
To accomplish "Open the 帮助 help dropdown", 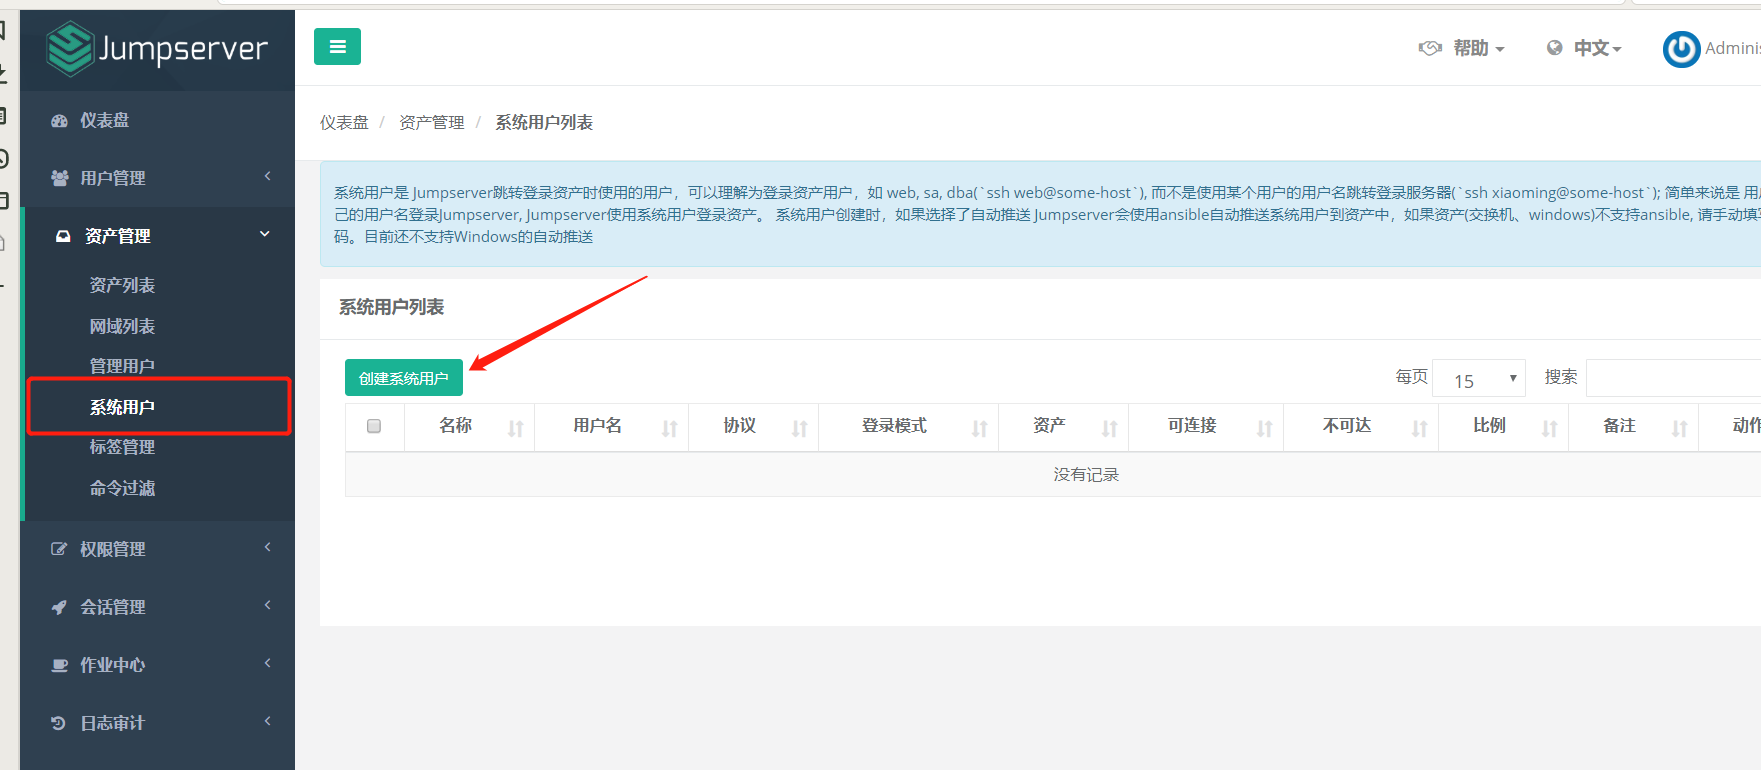I will 1478,48.
